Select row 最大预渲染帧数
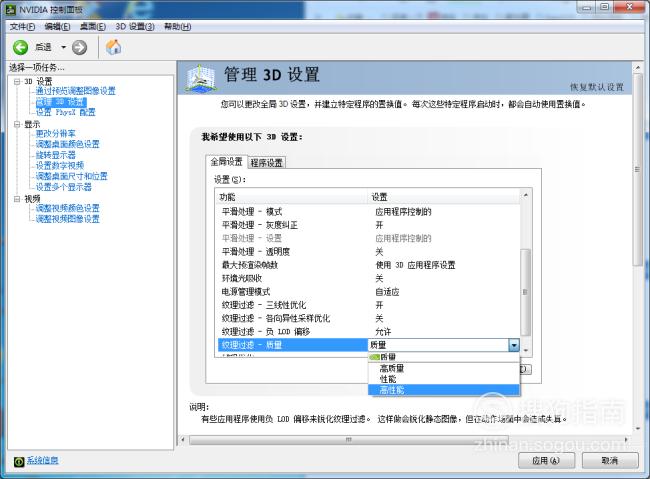This screenshot has width=650, height=479. click(x=369, y=265)
